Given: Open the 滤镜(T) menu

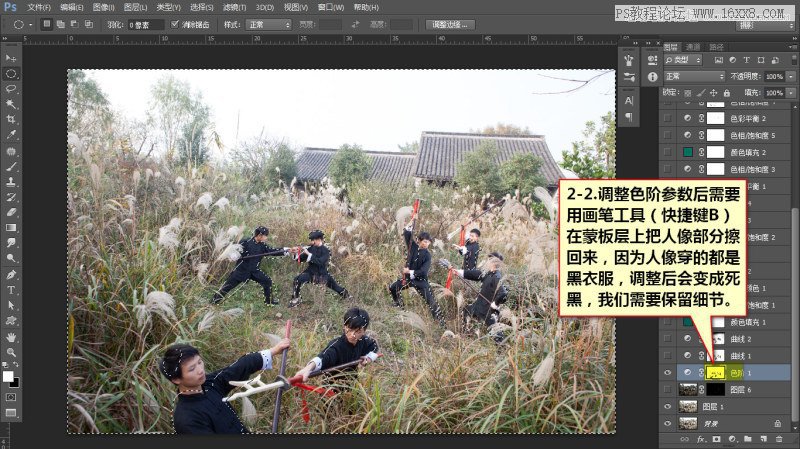Looking at the screenshot, I should tap(234, 8).
